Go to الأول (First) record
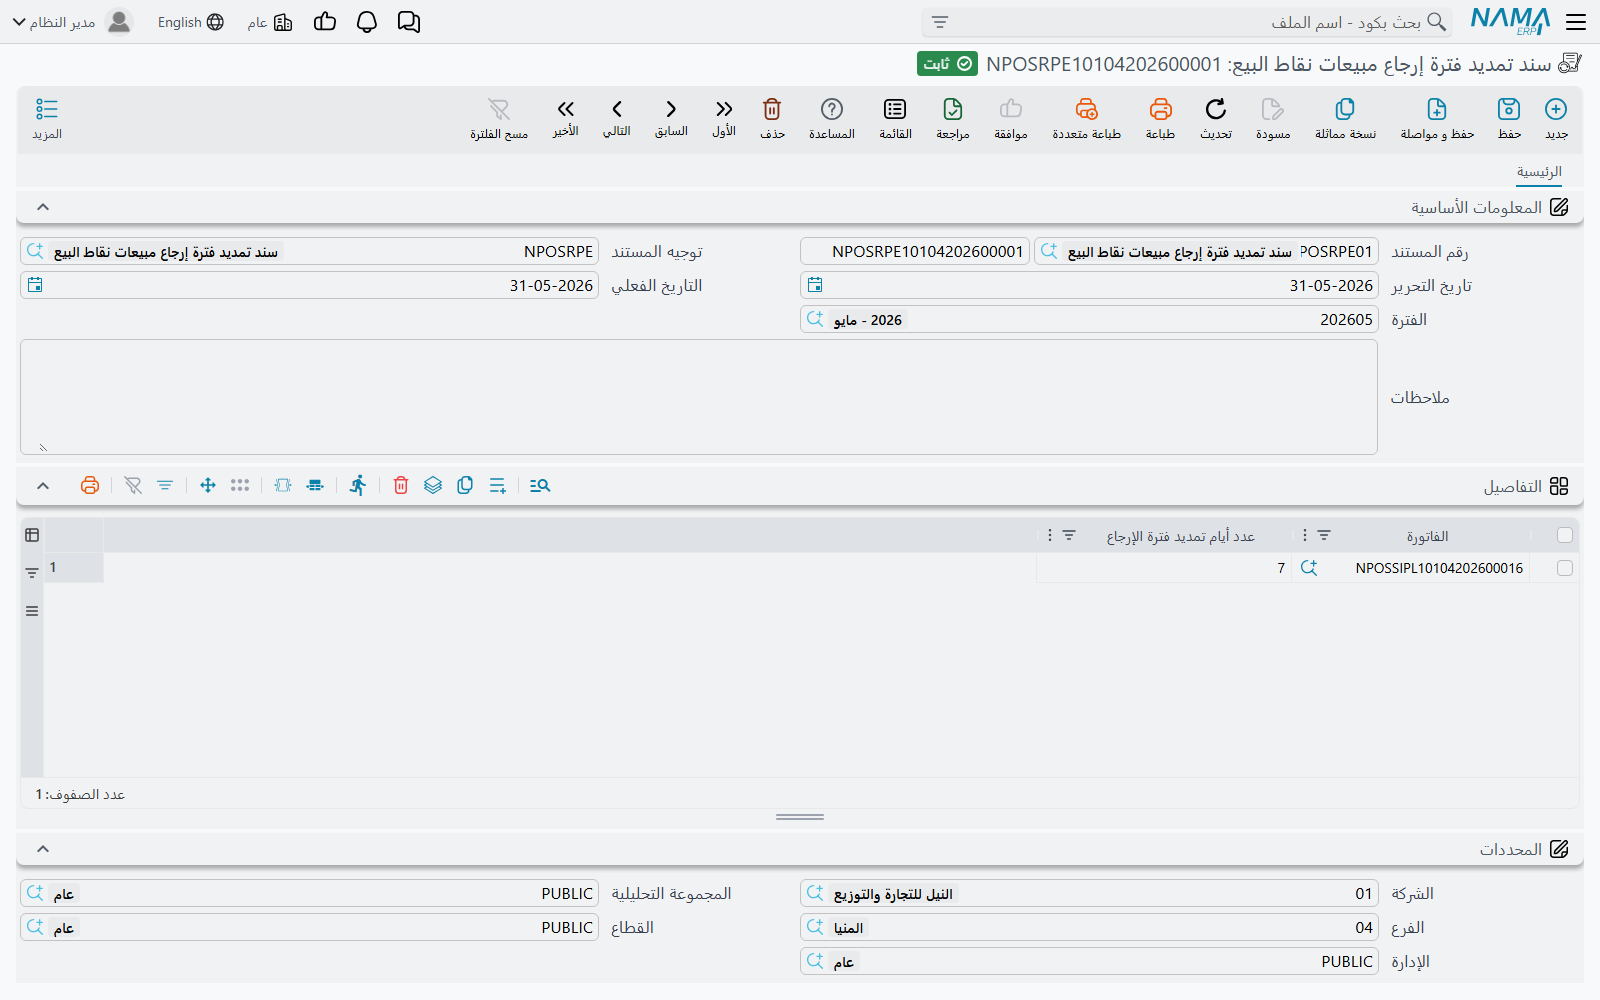Image resolution: width=1600 pixels, height=1000 pixels. [724, 109]
